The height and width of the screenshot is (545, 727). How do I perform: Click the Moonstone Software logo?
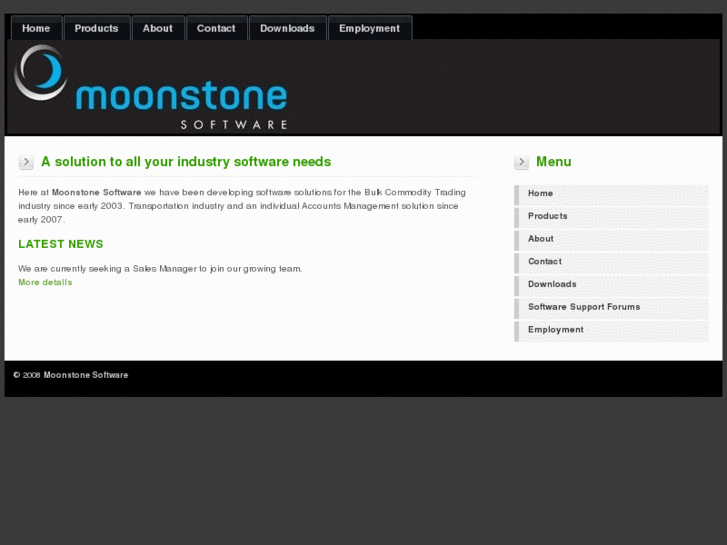(151, 87)
